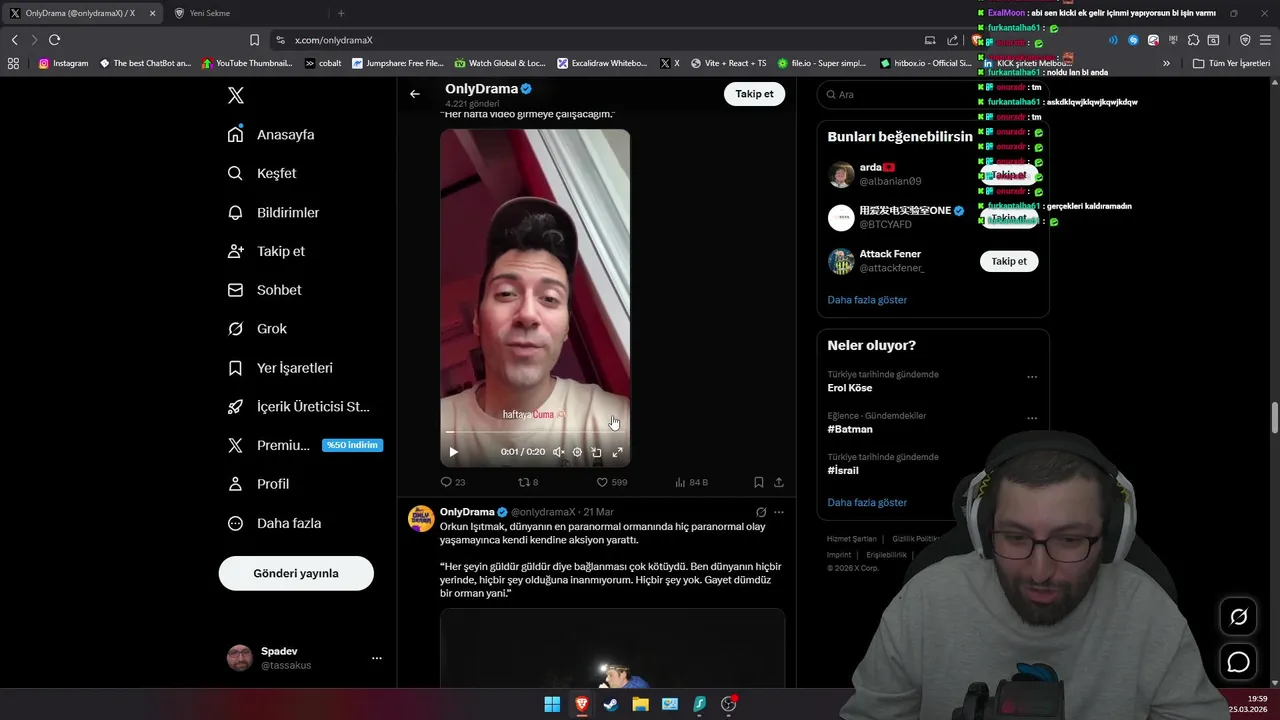This screenshot has width=1280, height=720.
Task: Click Grok icon on Orkun Işıtmak post
Action: tap(761, 512)
